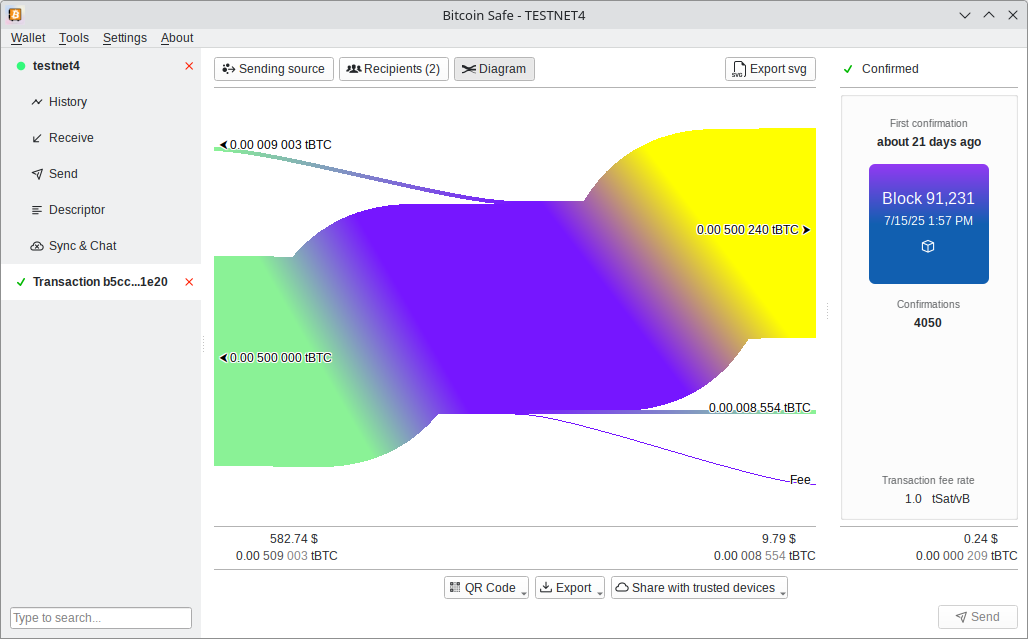Maximize the Bitcoin Safe window
Screen dimensions: 1028x639
[989, 15]
